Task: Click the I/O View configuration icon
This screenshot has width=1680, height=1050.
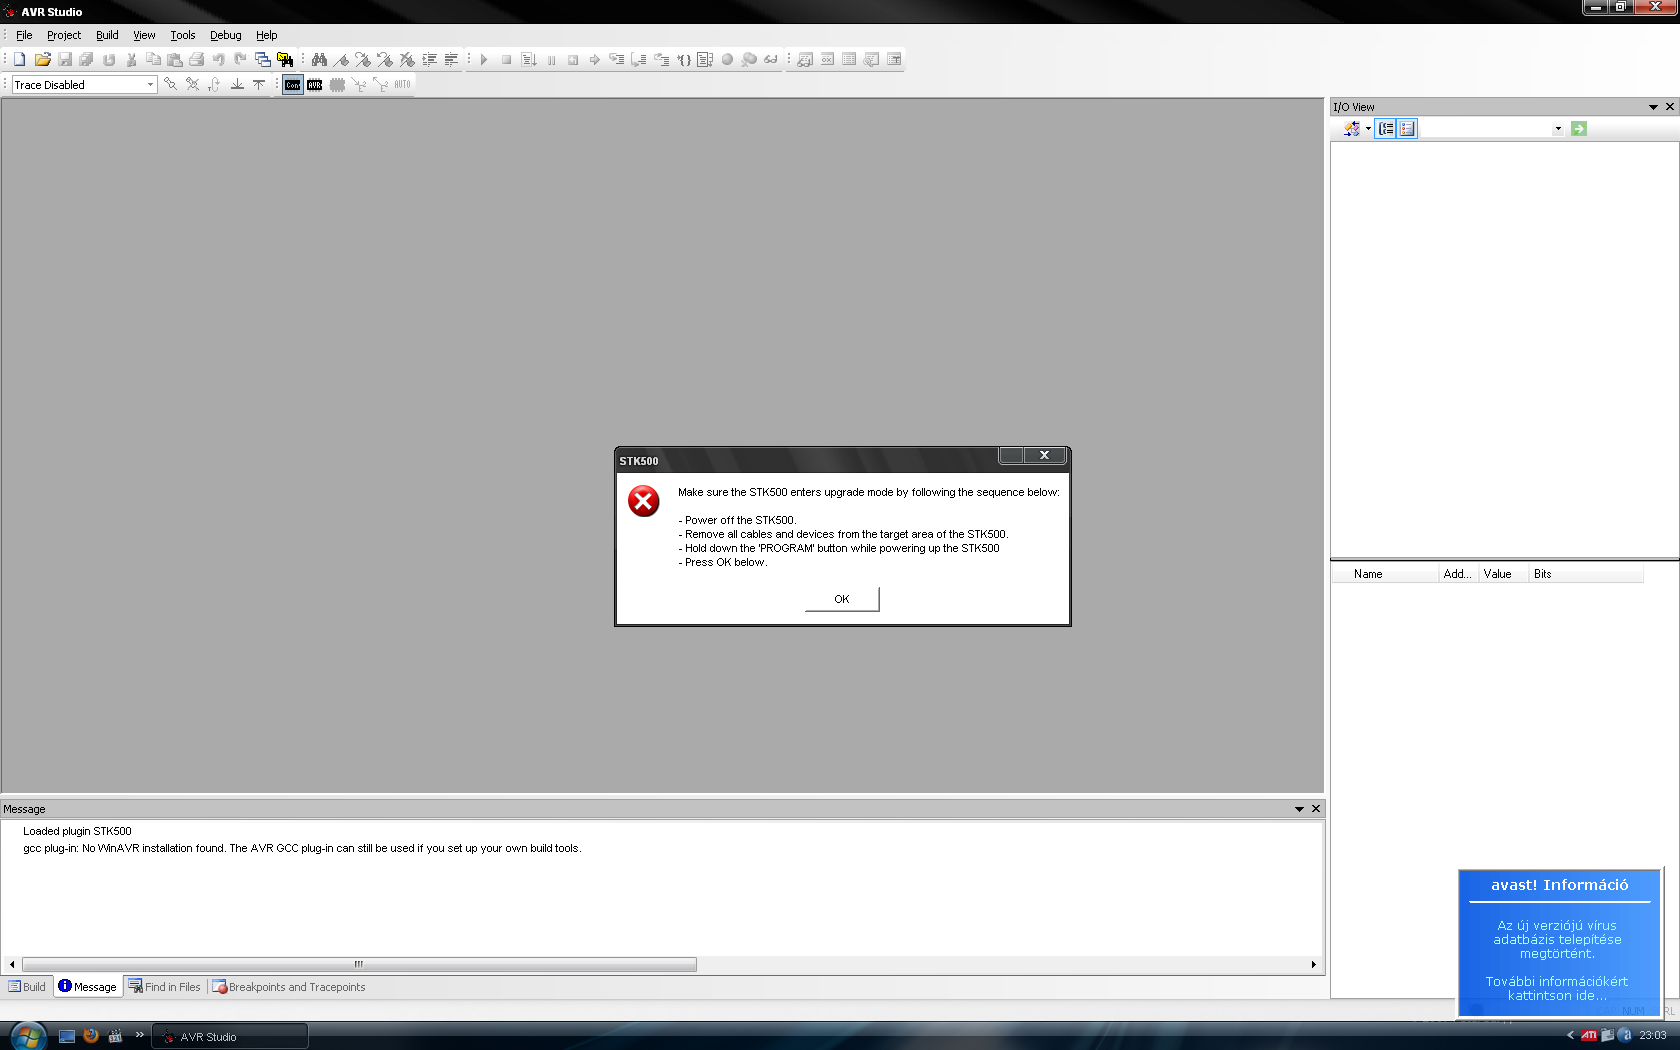Action: pyautogui.click(x=1352, y=129)
